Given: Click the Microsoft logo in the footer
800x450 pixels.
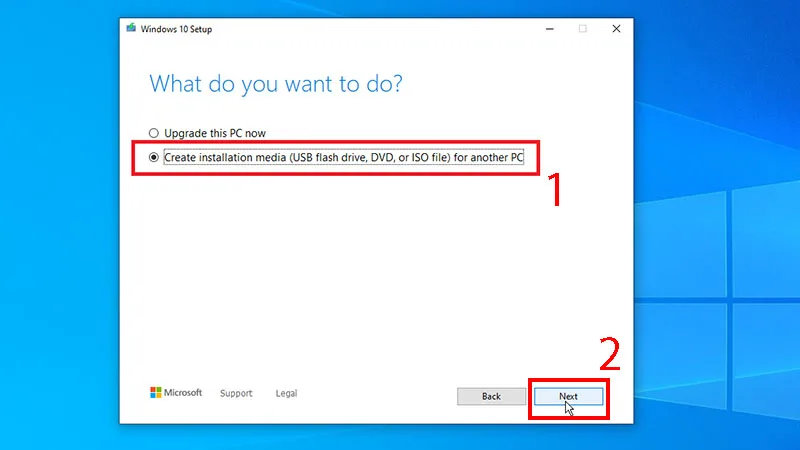Looking at the screenshot, I should tap(176, 392).
